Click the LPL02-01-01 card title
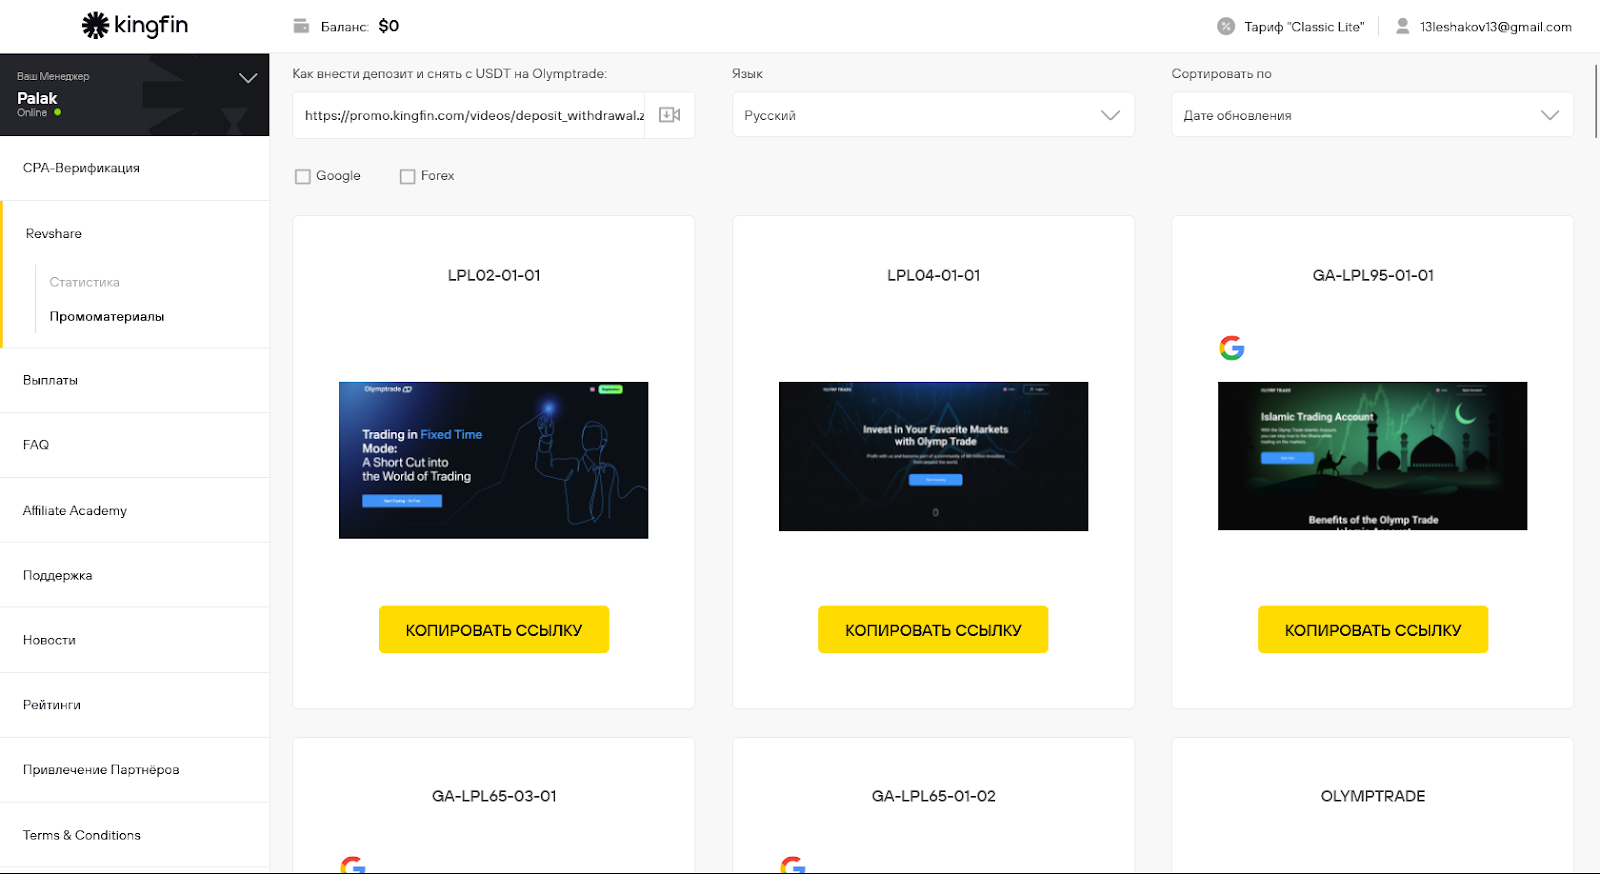The image size is (1600, 874). click(494, 275)
